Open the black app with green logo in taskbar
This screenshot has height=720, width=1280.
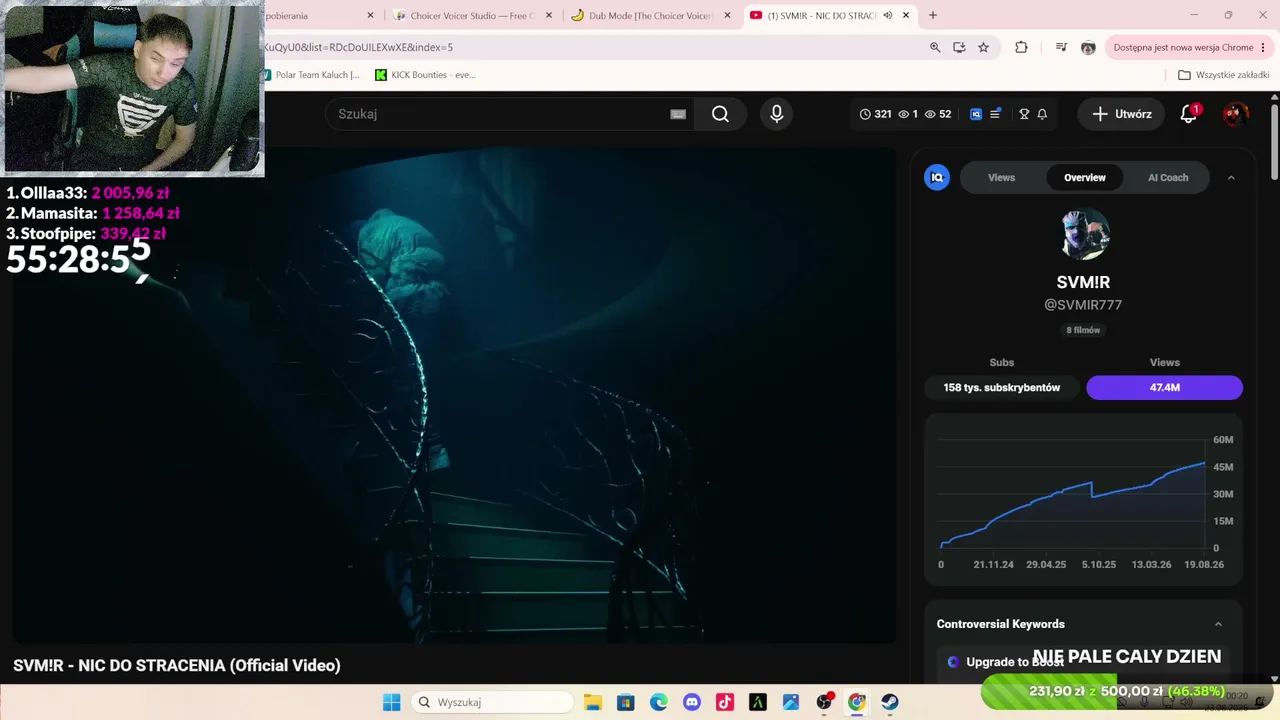(757, 702)
